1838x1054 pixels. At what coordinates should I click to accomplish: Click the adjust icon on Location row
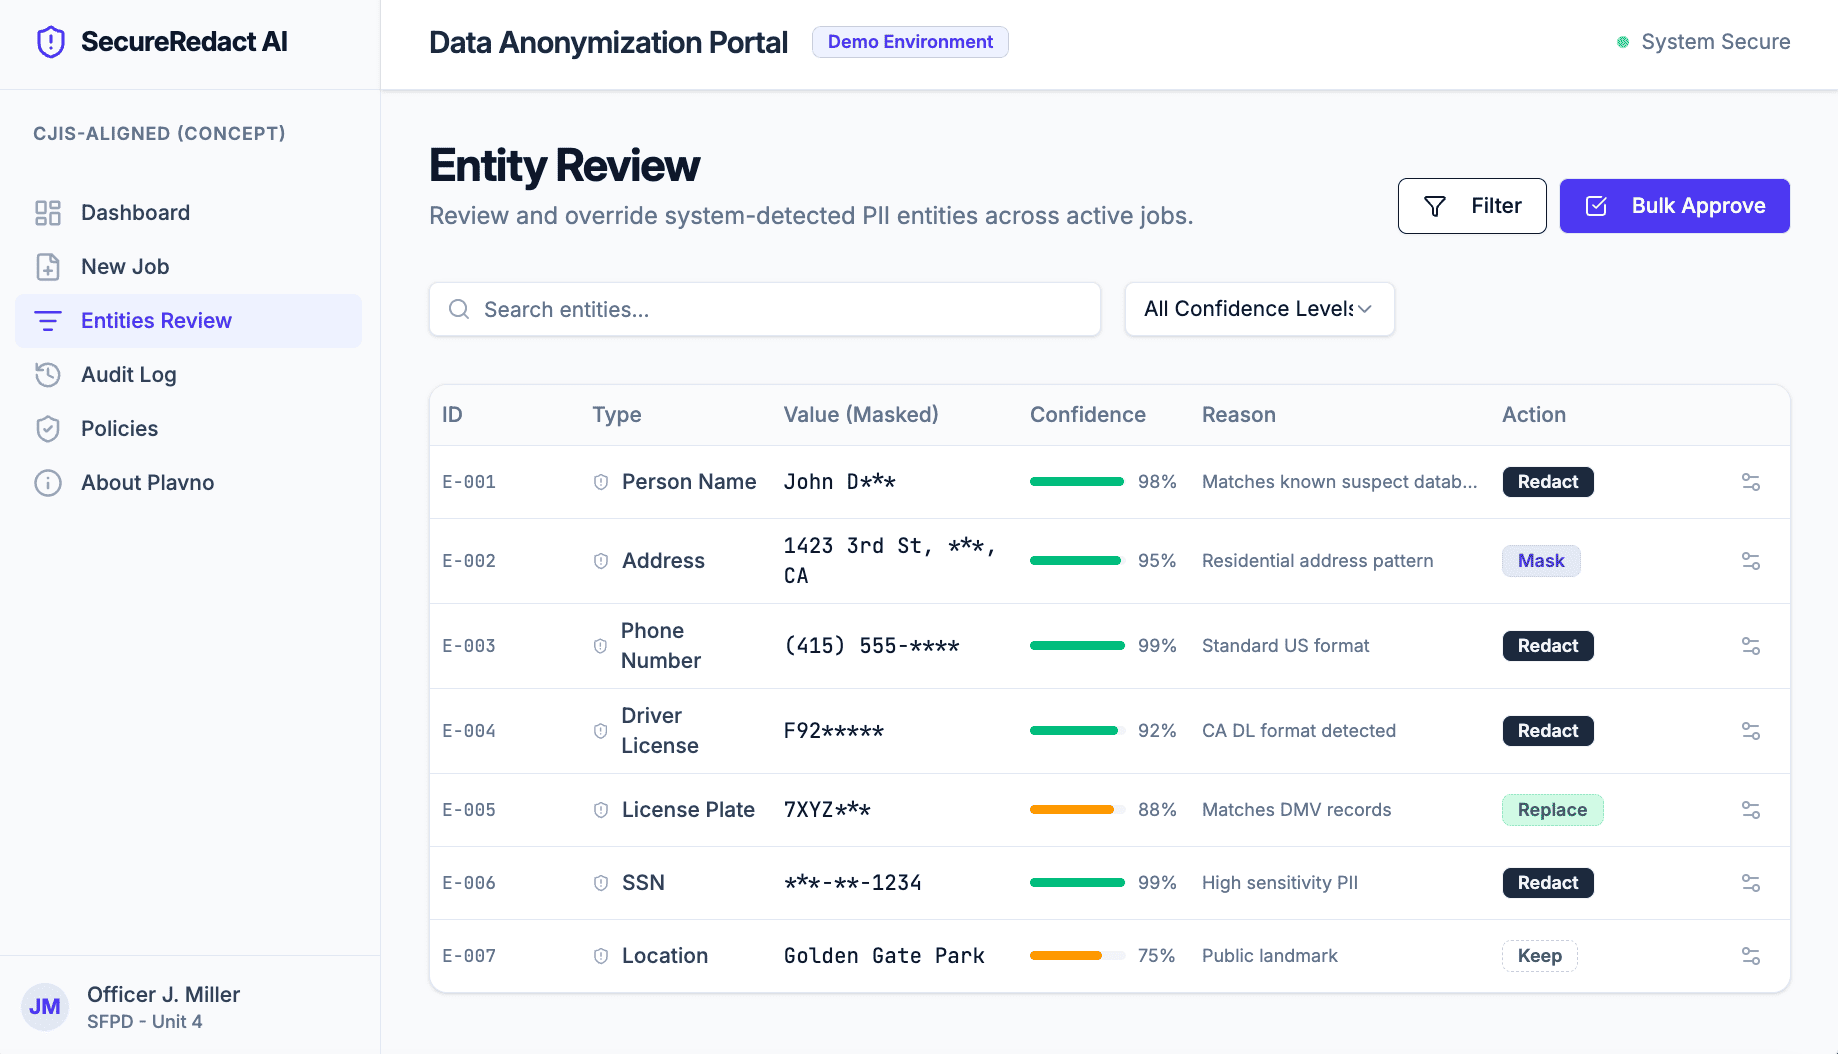pyautogui.click(x=1750, y=956)
